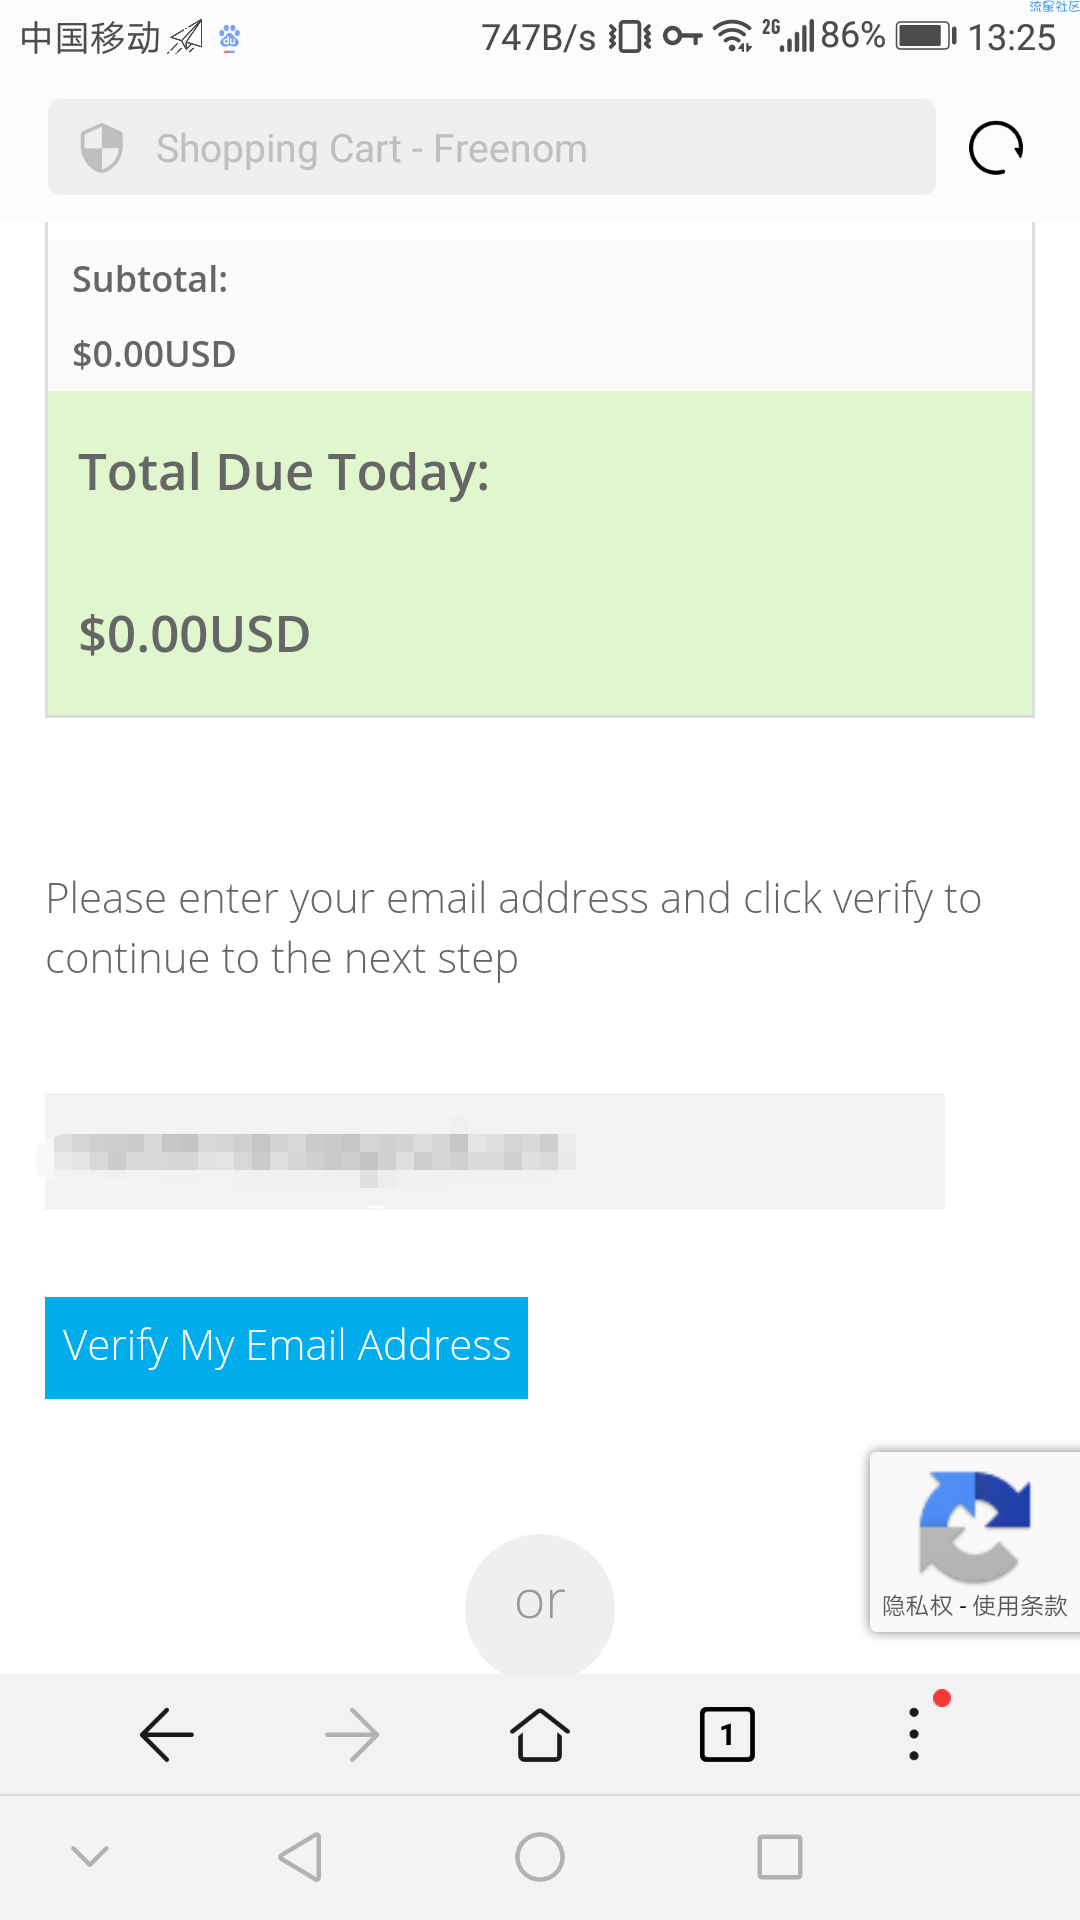The image size is (1080, 1920).
Task: Tap the browser forward arrow
Action: (352, 1734)
